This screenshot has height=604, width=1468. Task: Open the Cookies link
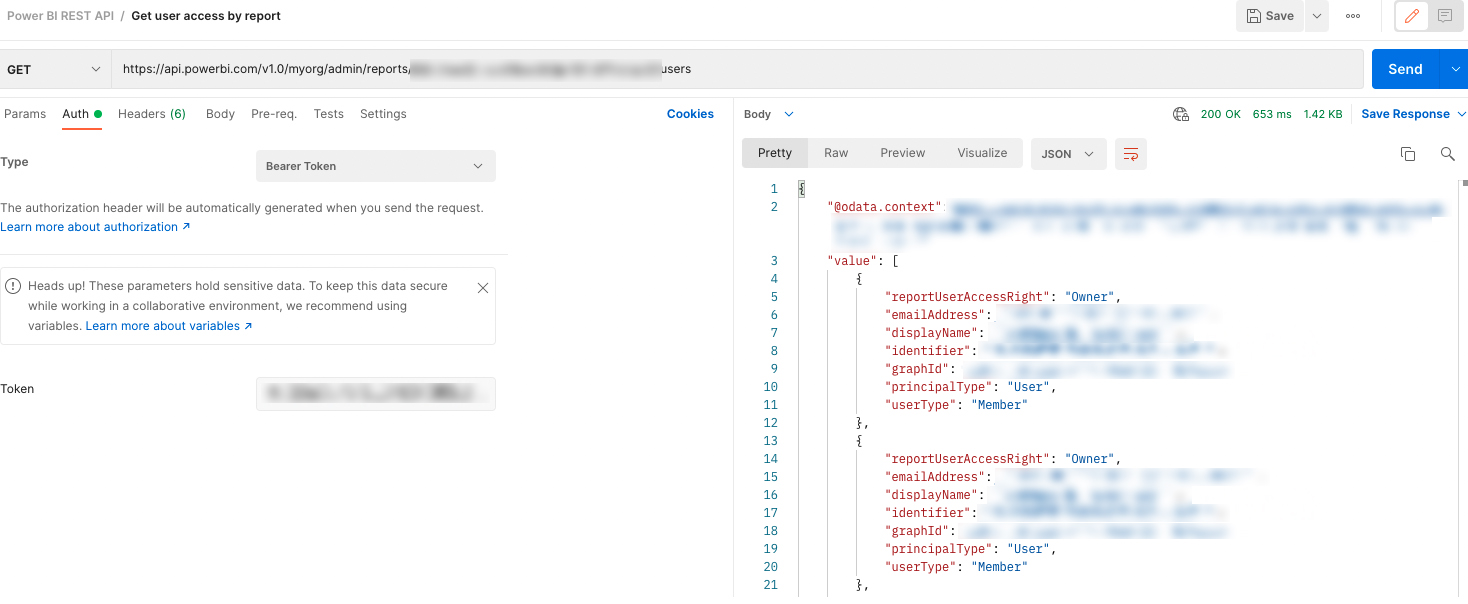[x=690, y=114]
